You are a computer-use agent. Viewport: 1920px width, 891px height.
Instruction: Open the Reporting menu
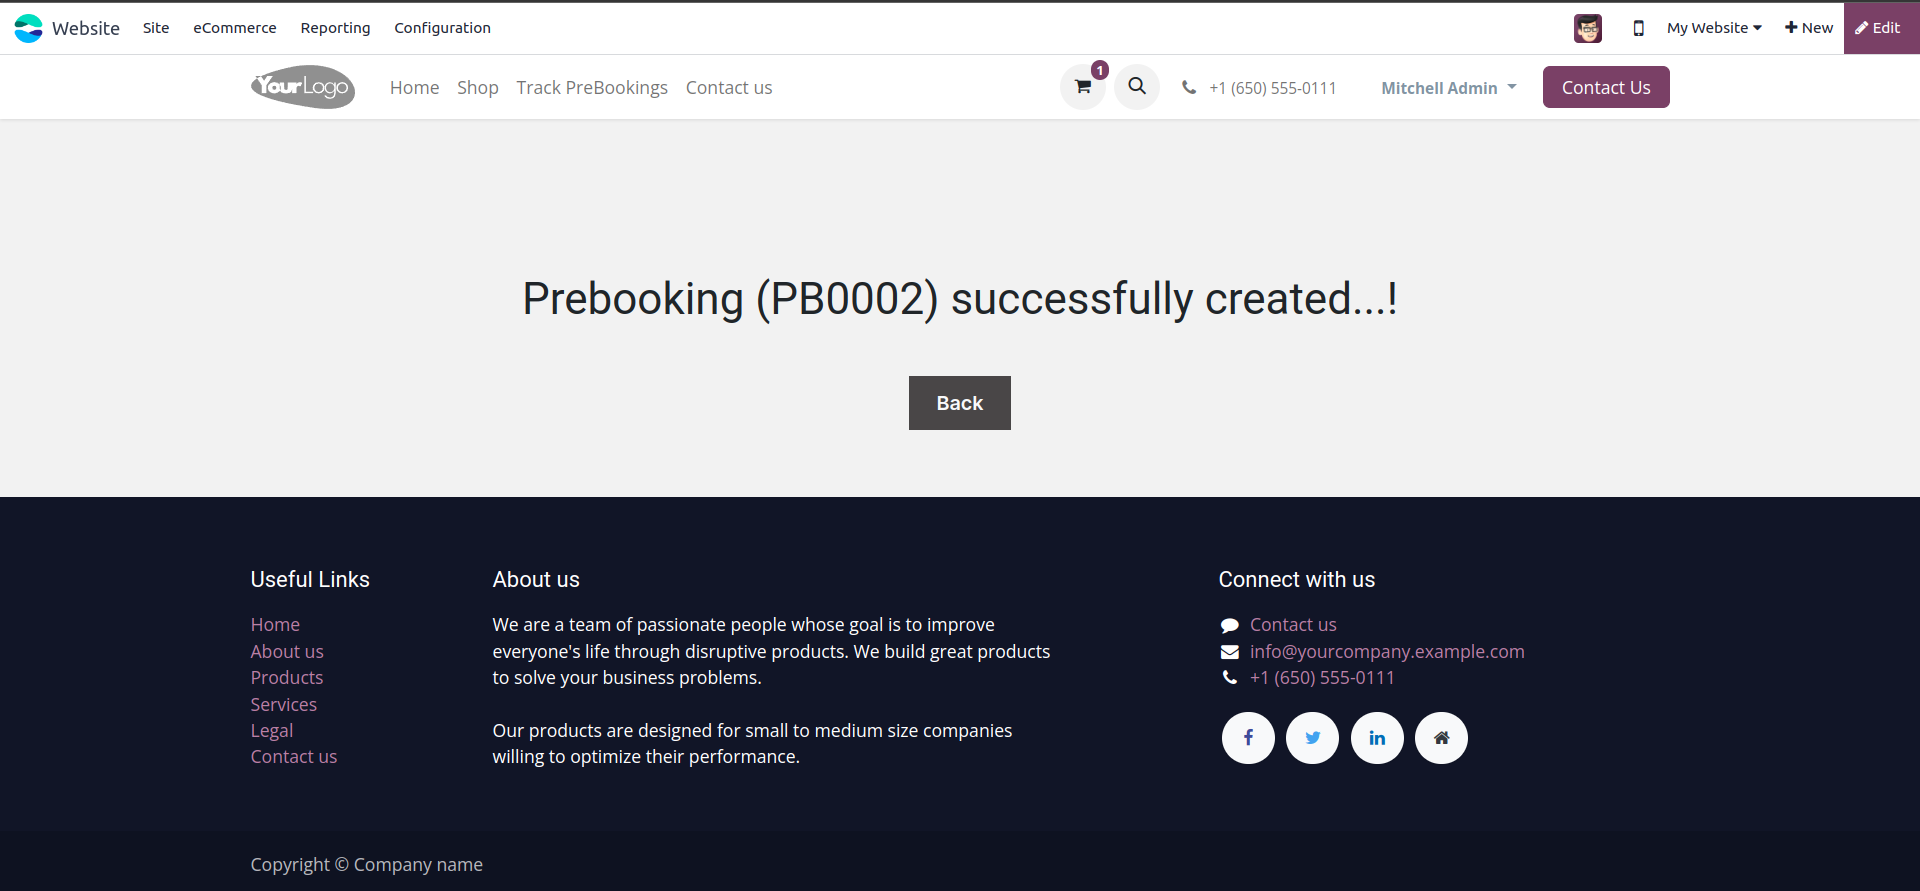coord(335,28)
